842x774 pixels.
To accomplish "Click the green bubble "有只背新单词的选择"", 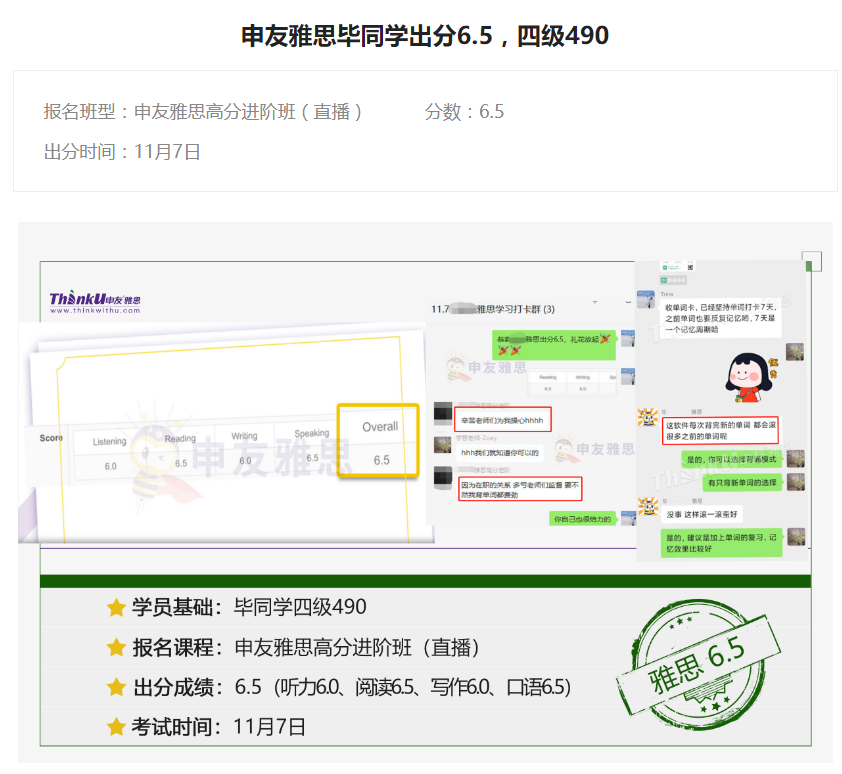I will click(743, 483).
